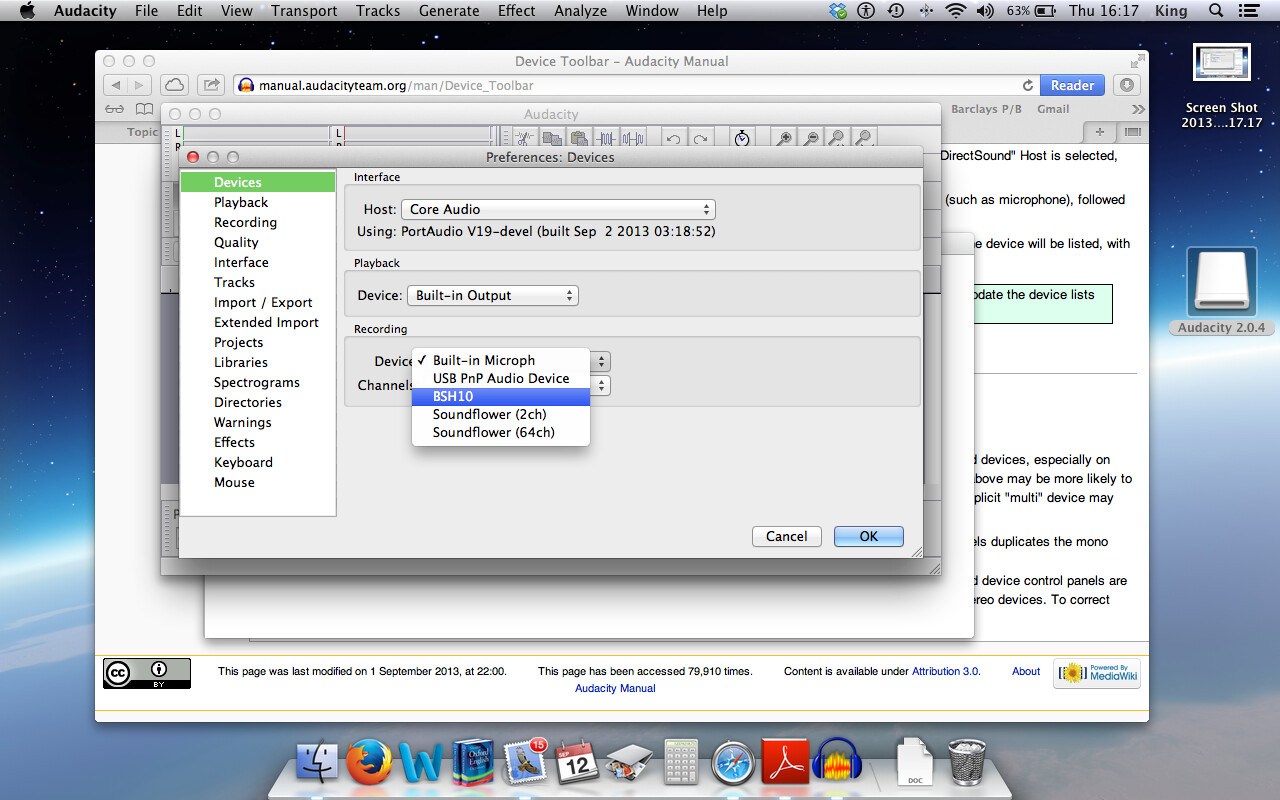This screenshot has width=1280, height=800.
Task: Open Wi-Fi status menu in menu bar
Action: tap(956, 11)
